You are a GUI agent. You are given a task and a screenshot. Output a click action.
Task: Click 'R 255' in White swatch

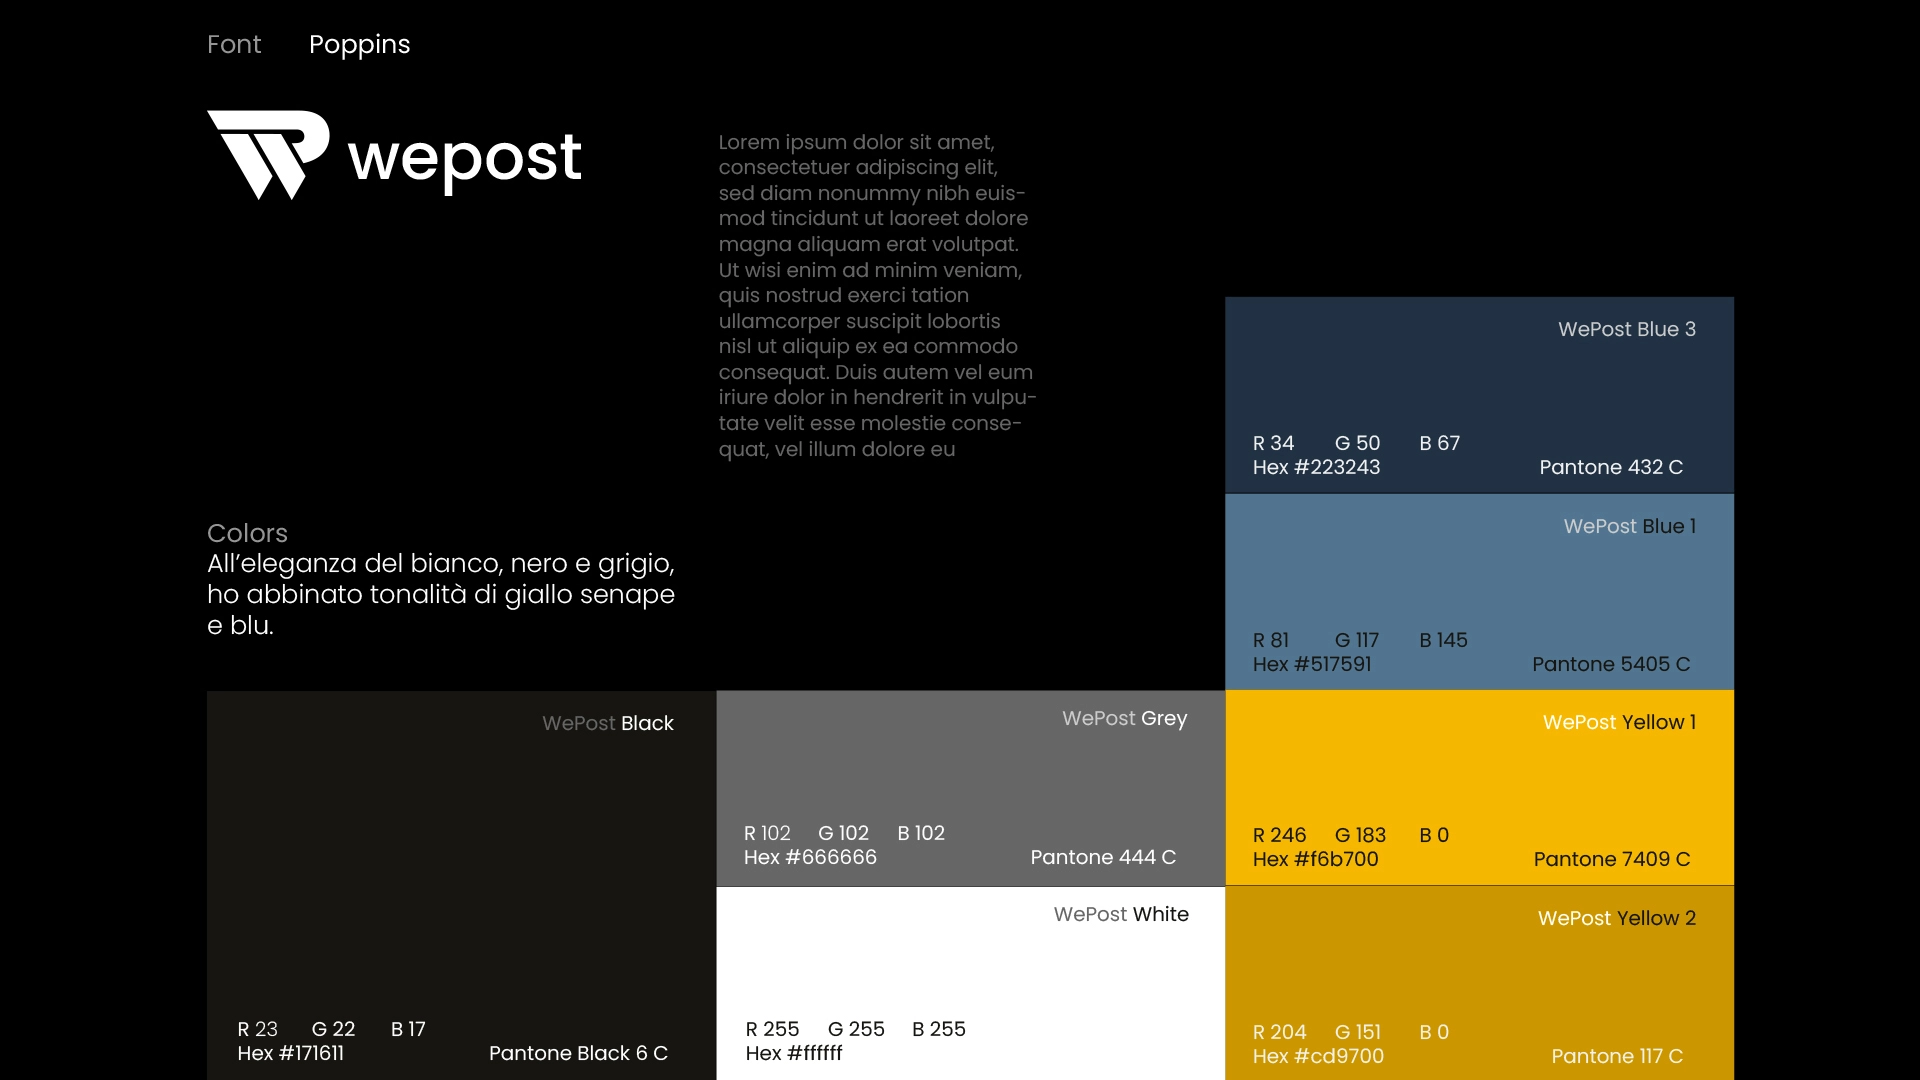point(772,1029)
